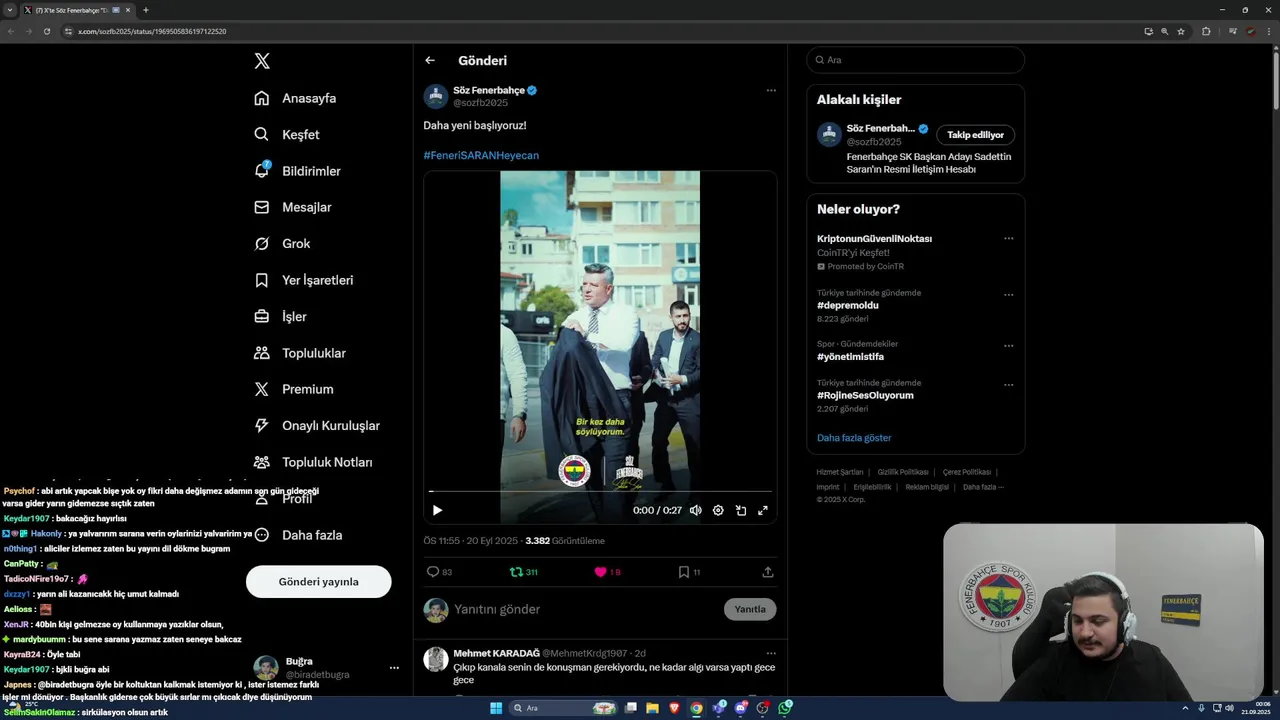Click the Gönderi yayınla button
Image resolution: width=1280 pixels, height=720 pixels.
pos(319,581)
